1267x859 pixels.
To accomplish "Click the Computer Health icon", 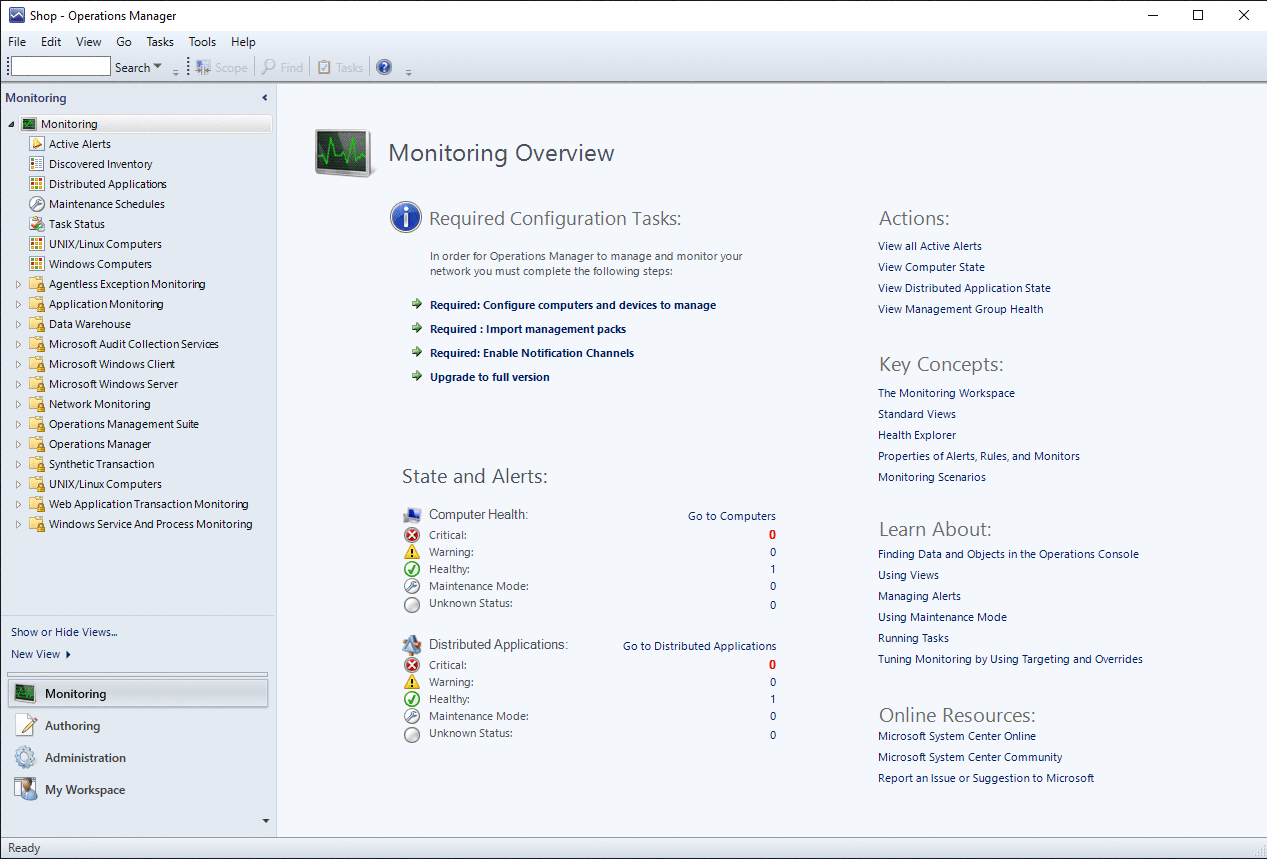I will 412,515.
